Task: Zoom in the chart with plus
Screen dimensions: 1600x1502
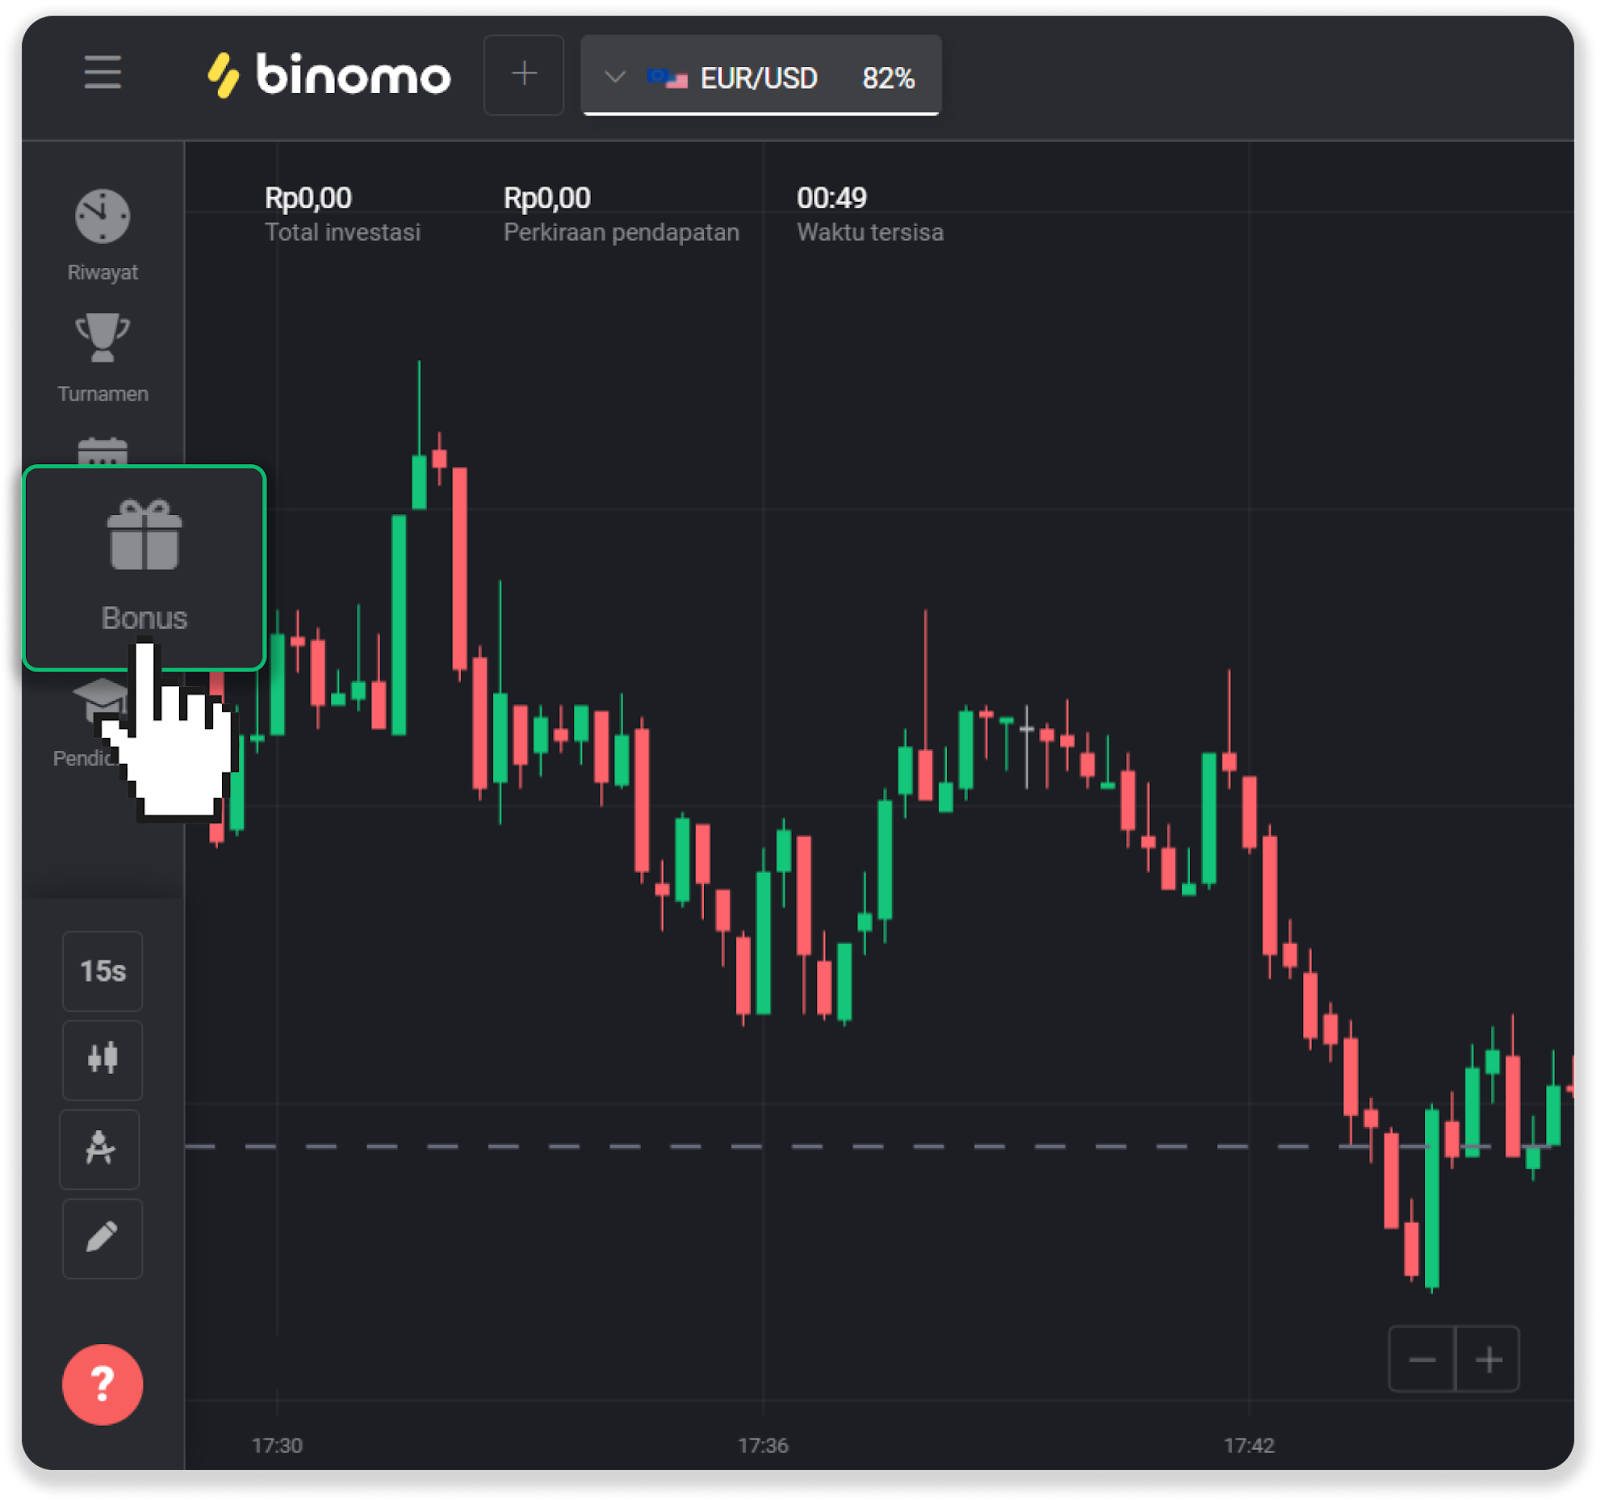Action: click(1488, 1359)
